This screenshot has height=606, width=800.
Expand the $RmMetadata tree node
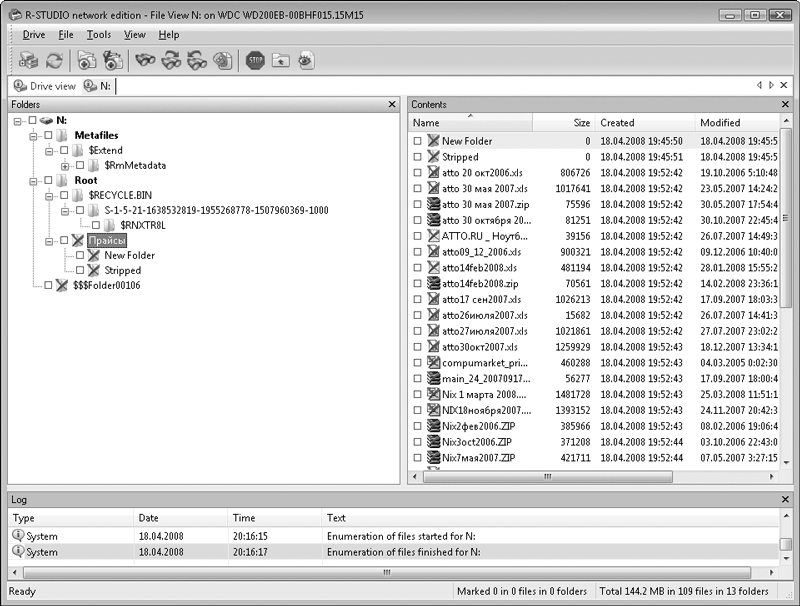click(x=65, y=166)
